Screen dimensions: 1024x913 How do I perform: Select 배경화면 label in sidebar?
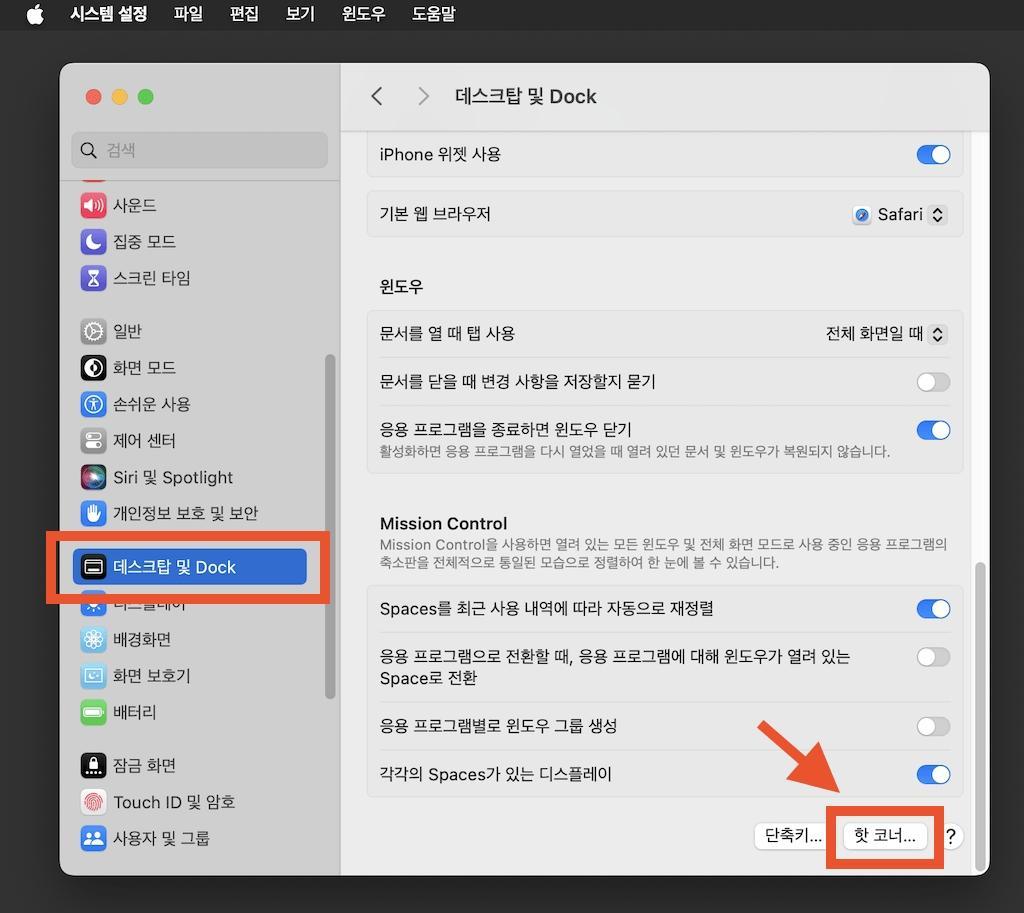[x=142, y=639]
